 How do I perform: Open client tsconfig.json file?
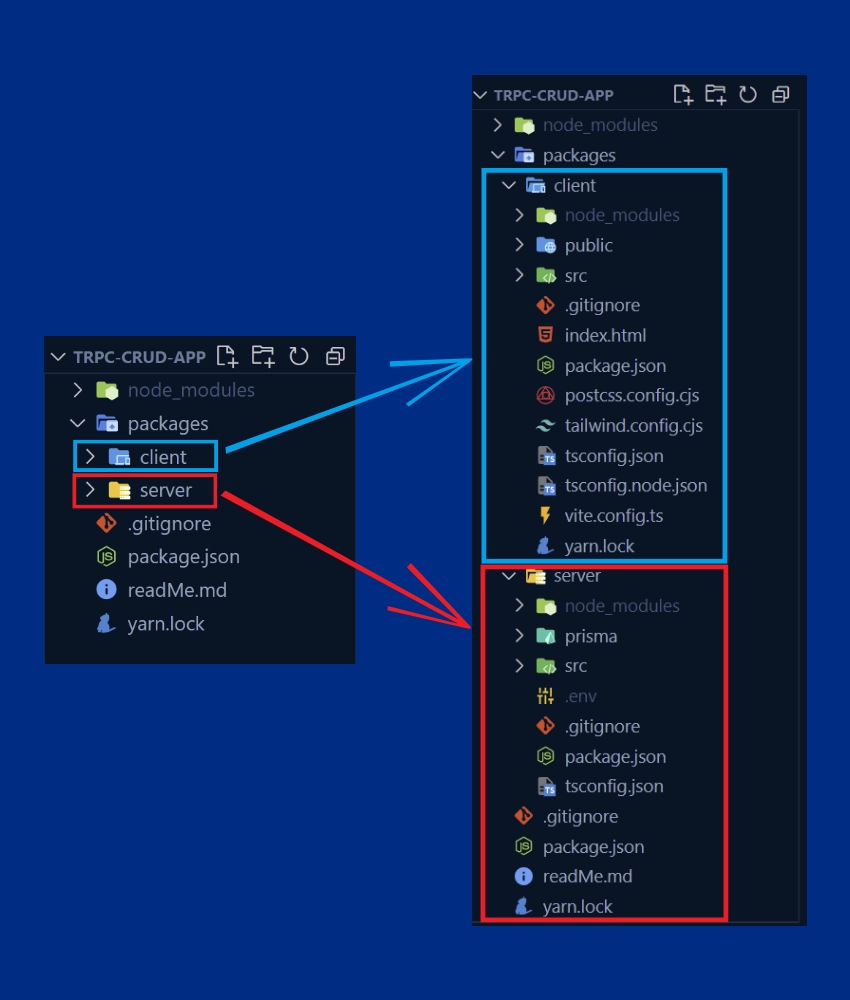point(613,456)
